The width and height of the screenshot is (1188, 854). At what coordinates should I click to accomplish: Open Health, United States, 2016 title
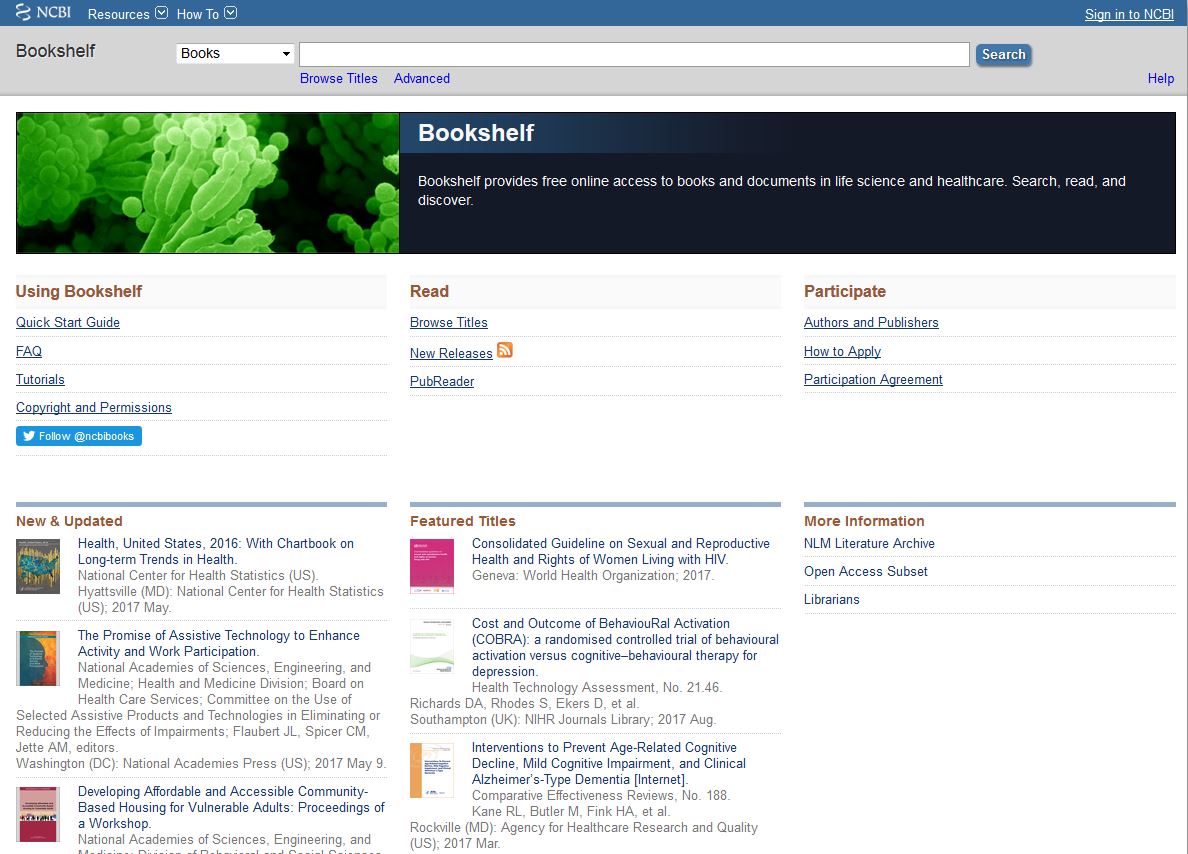(215, 551)
